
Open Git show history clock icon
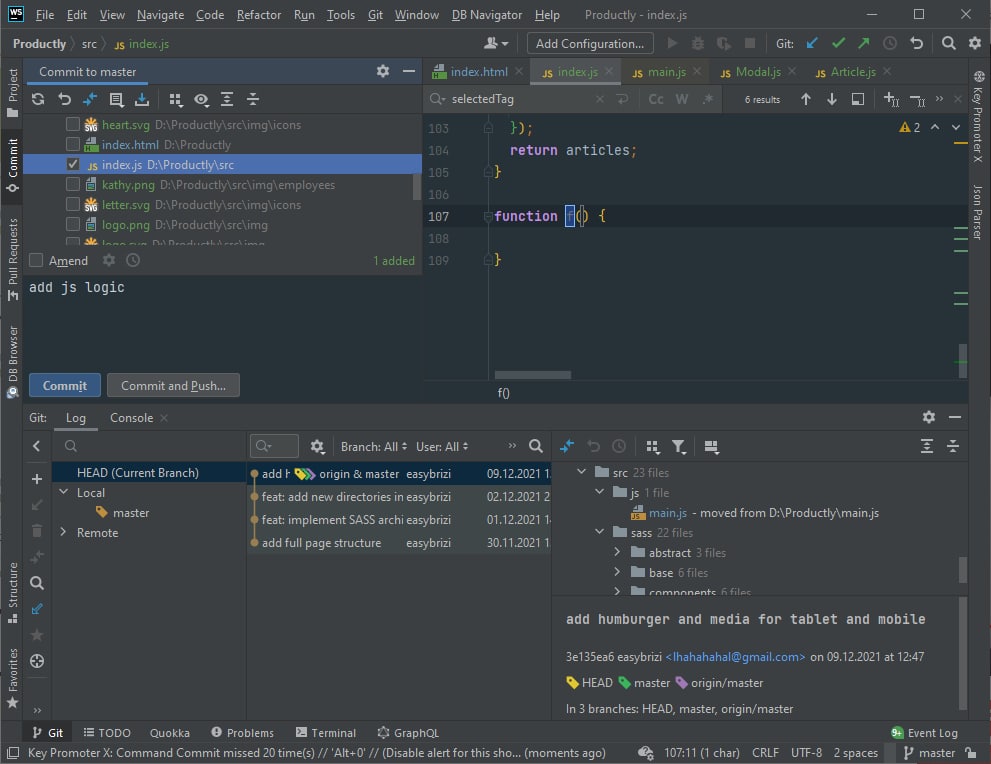click(x=890, y=44)
